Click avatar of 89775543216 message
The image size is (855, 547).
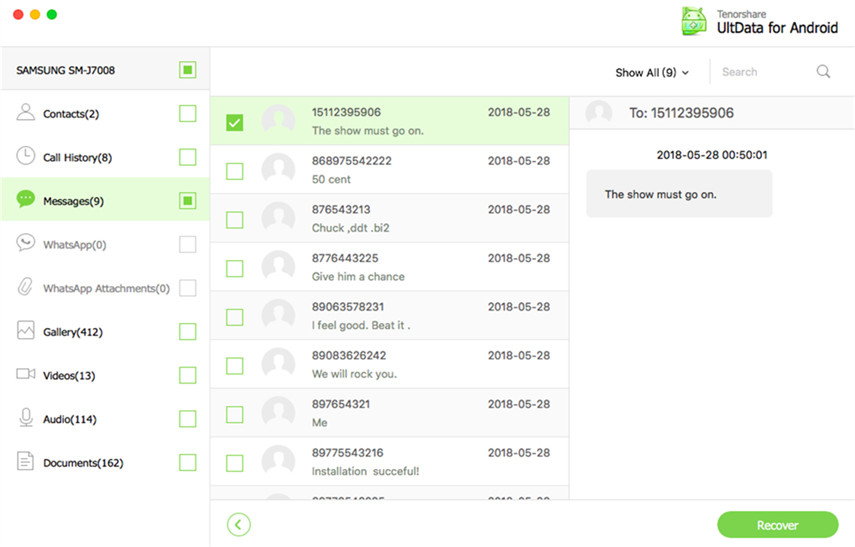point(279,461)
